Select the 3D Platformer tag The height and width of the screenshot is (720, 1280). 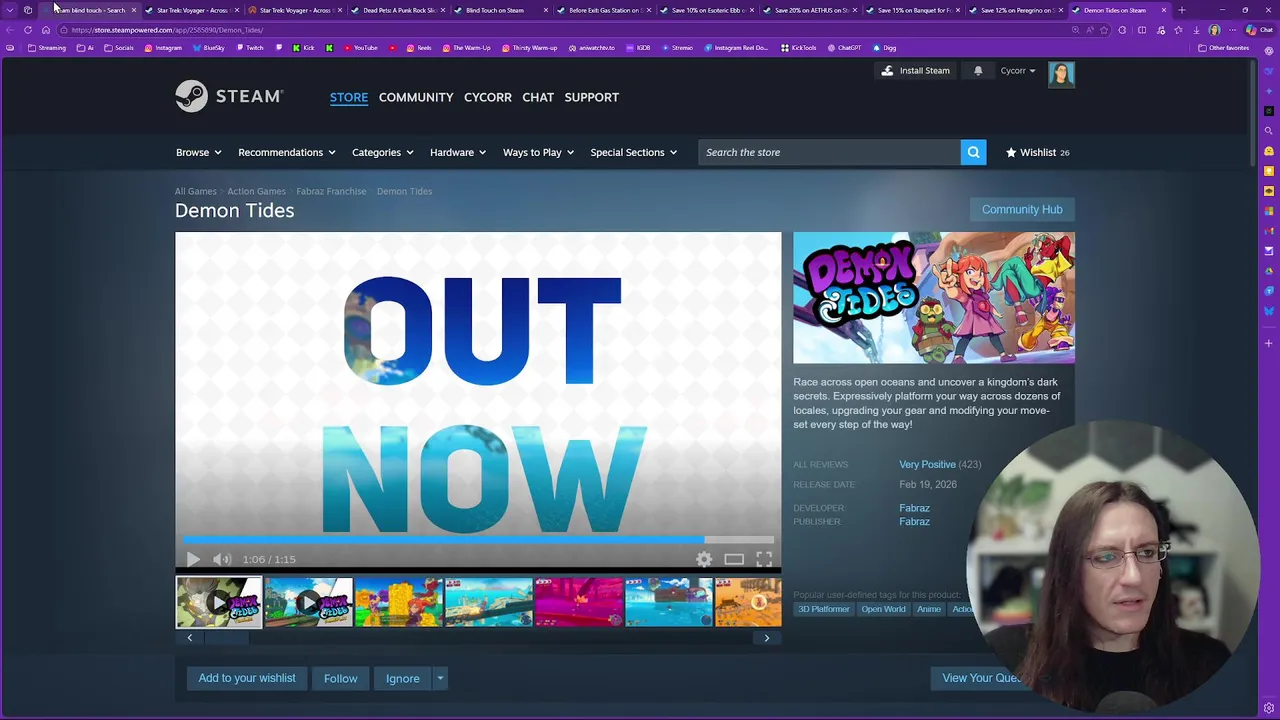(x=824, y=609)
